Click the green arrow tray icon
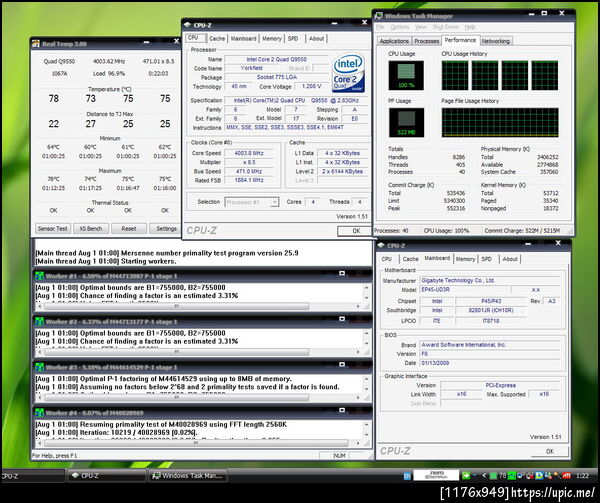The width and height of the screenshot is (600, 503). click(466, 475)
